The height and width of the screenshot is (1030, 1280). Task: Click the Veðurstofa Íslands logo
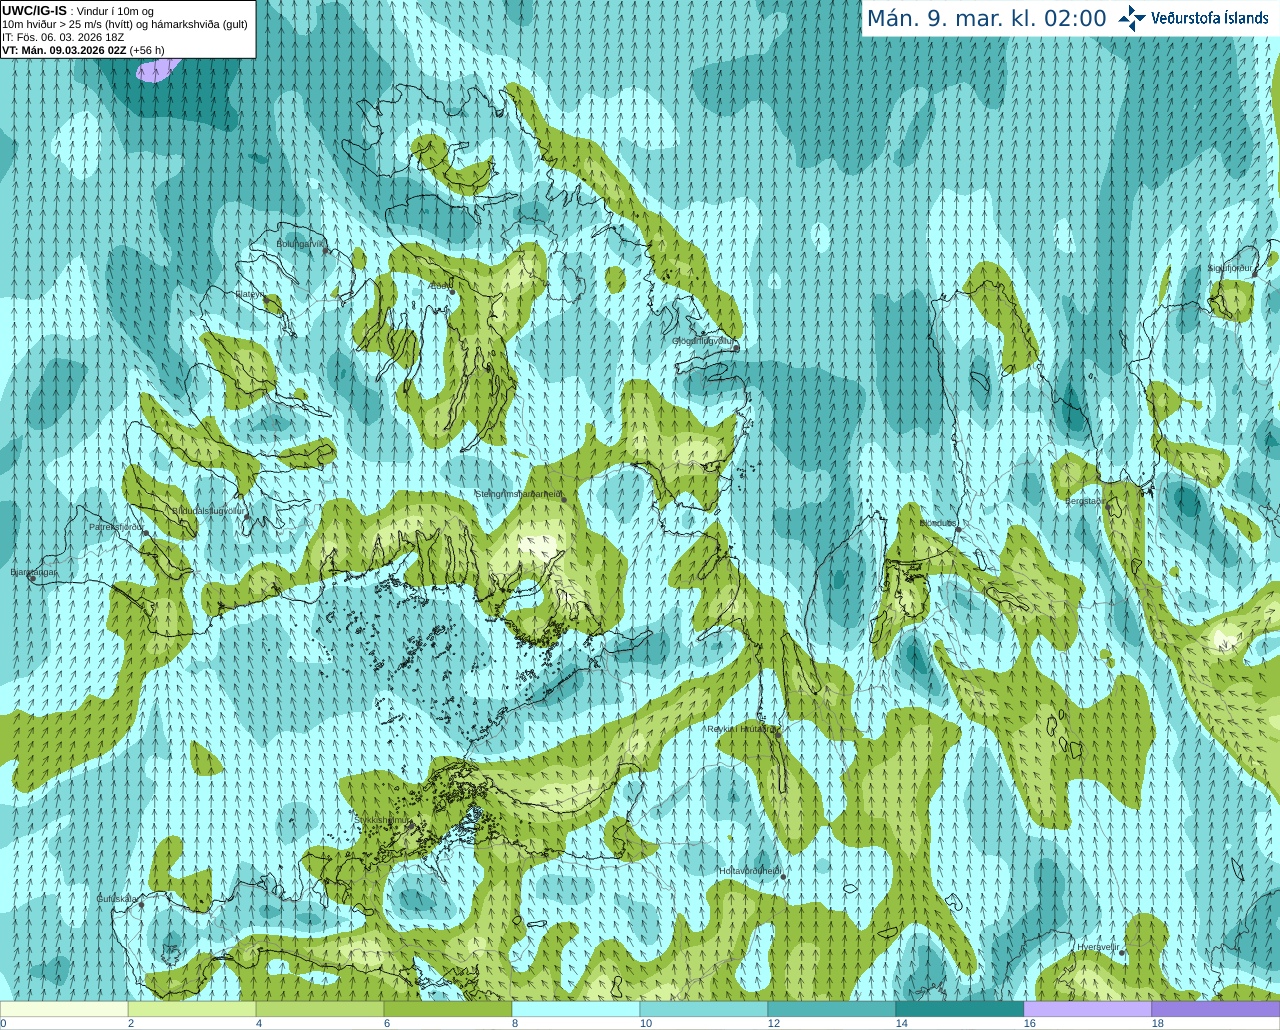[x=1195, y=18]
